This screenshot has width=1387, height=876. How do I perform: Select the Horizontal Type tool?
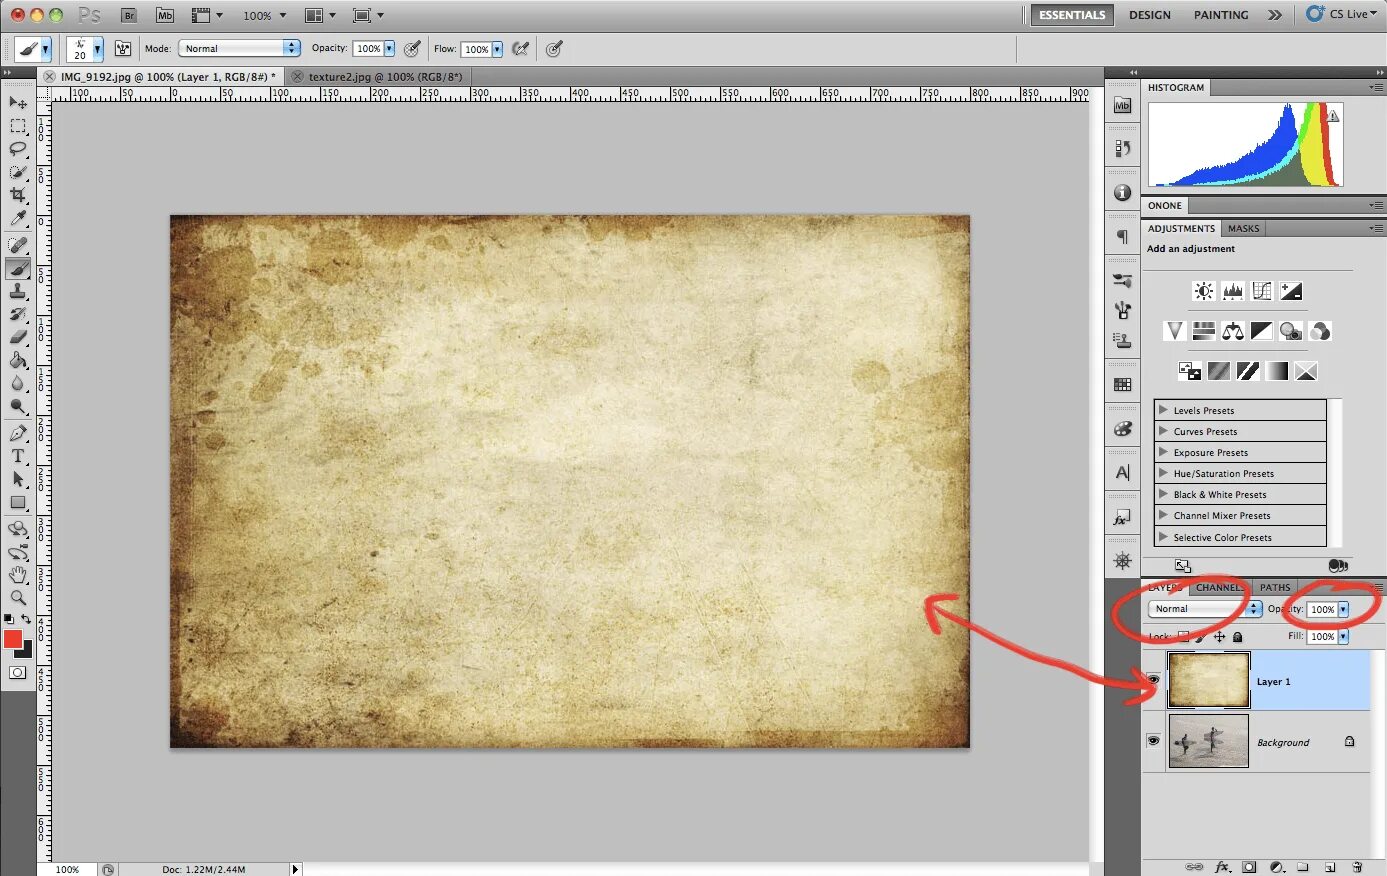[x=18, y=456]
